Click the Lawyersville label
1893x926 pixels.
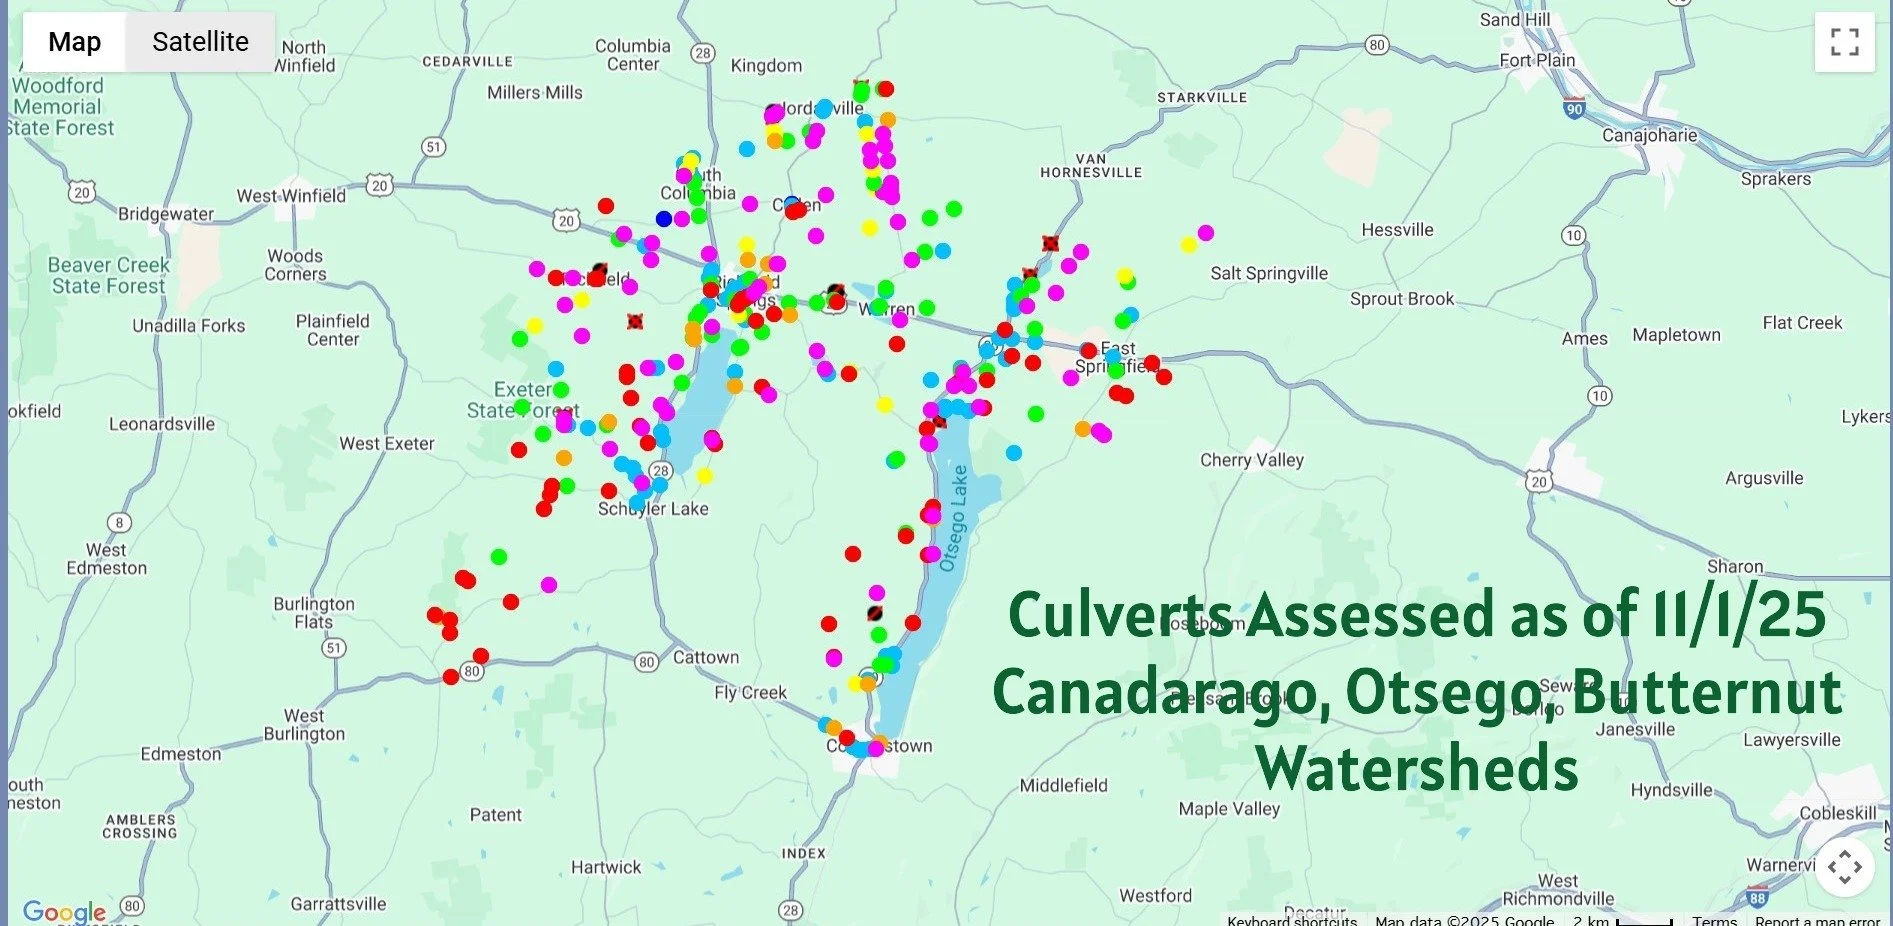coord(1792,740)
